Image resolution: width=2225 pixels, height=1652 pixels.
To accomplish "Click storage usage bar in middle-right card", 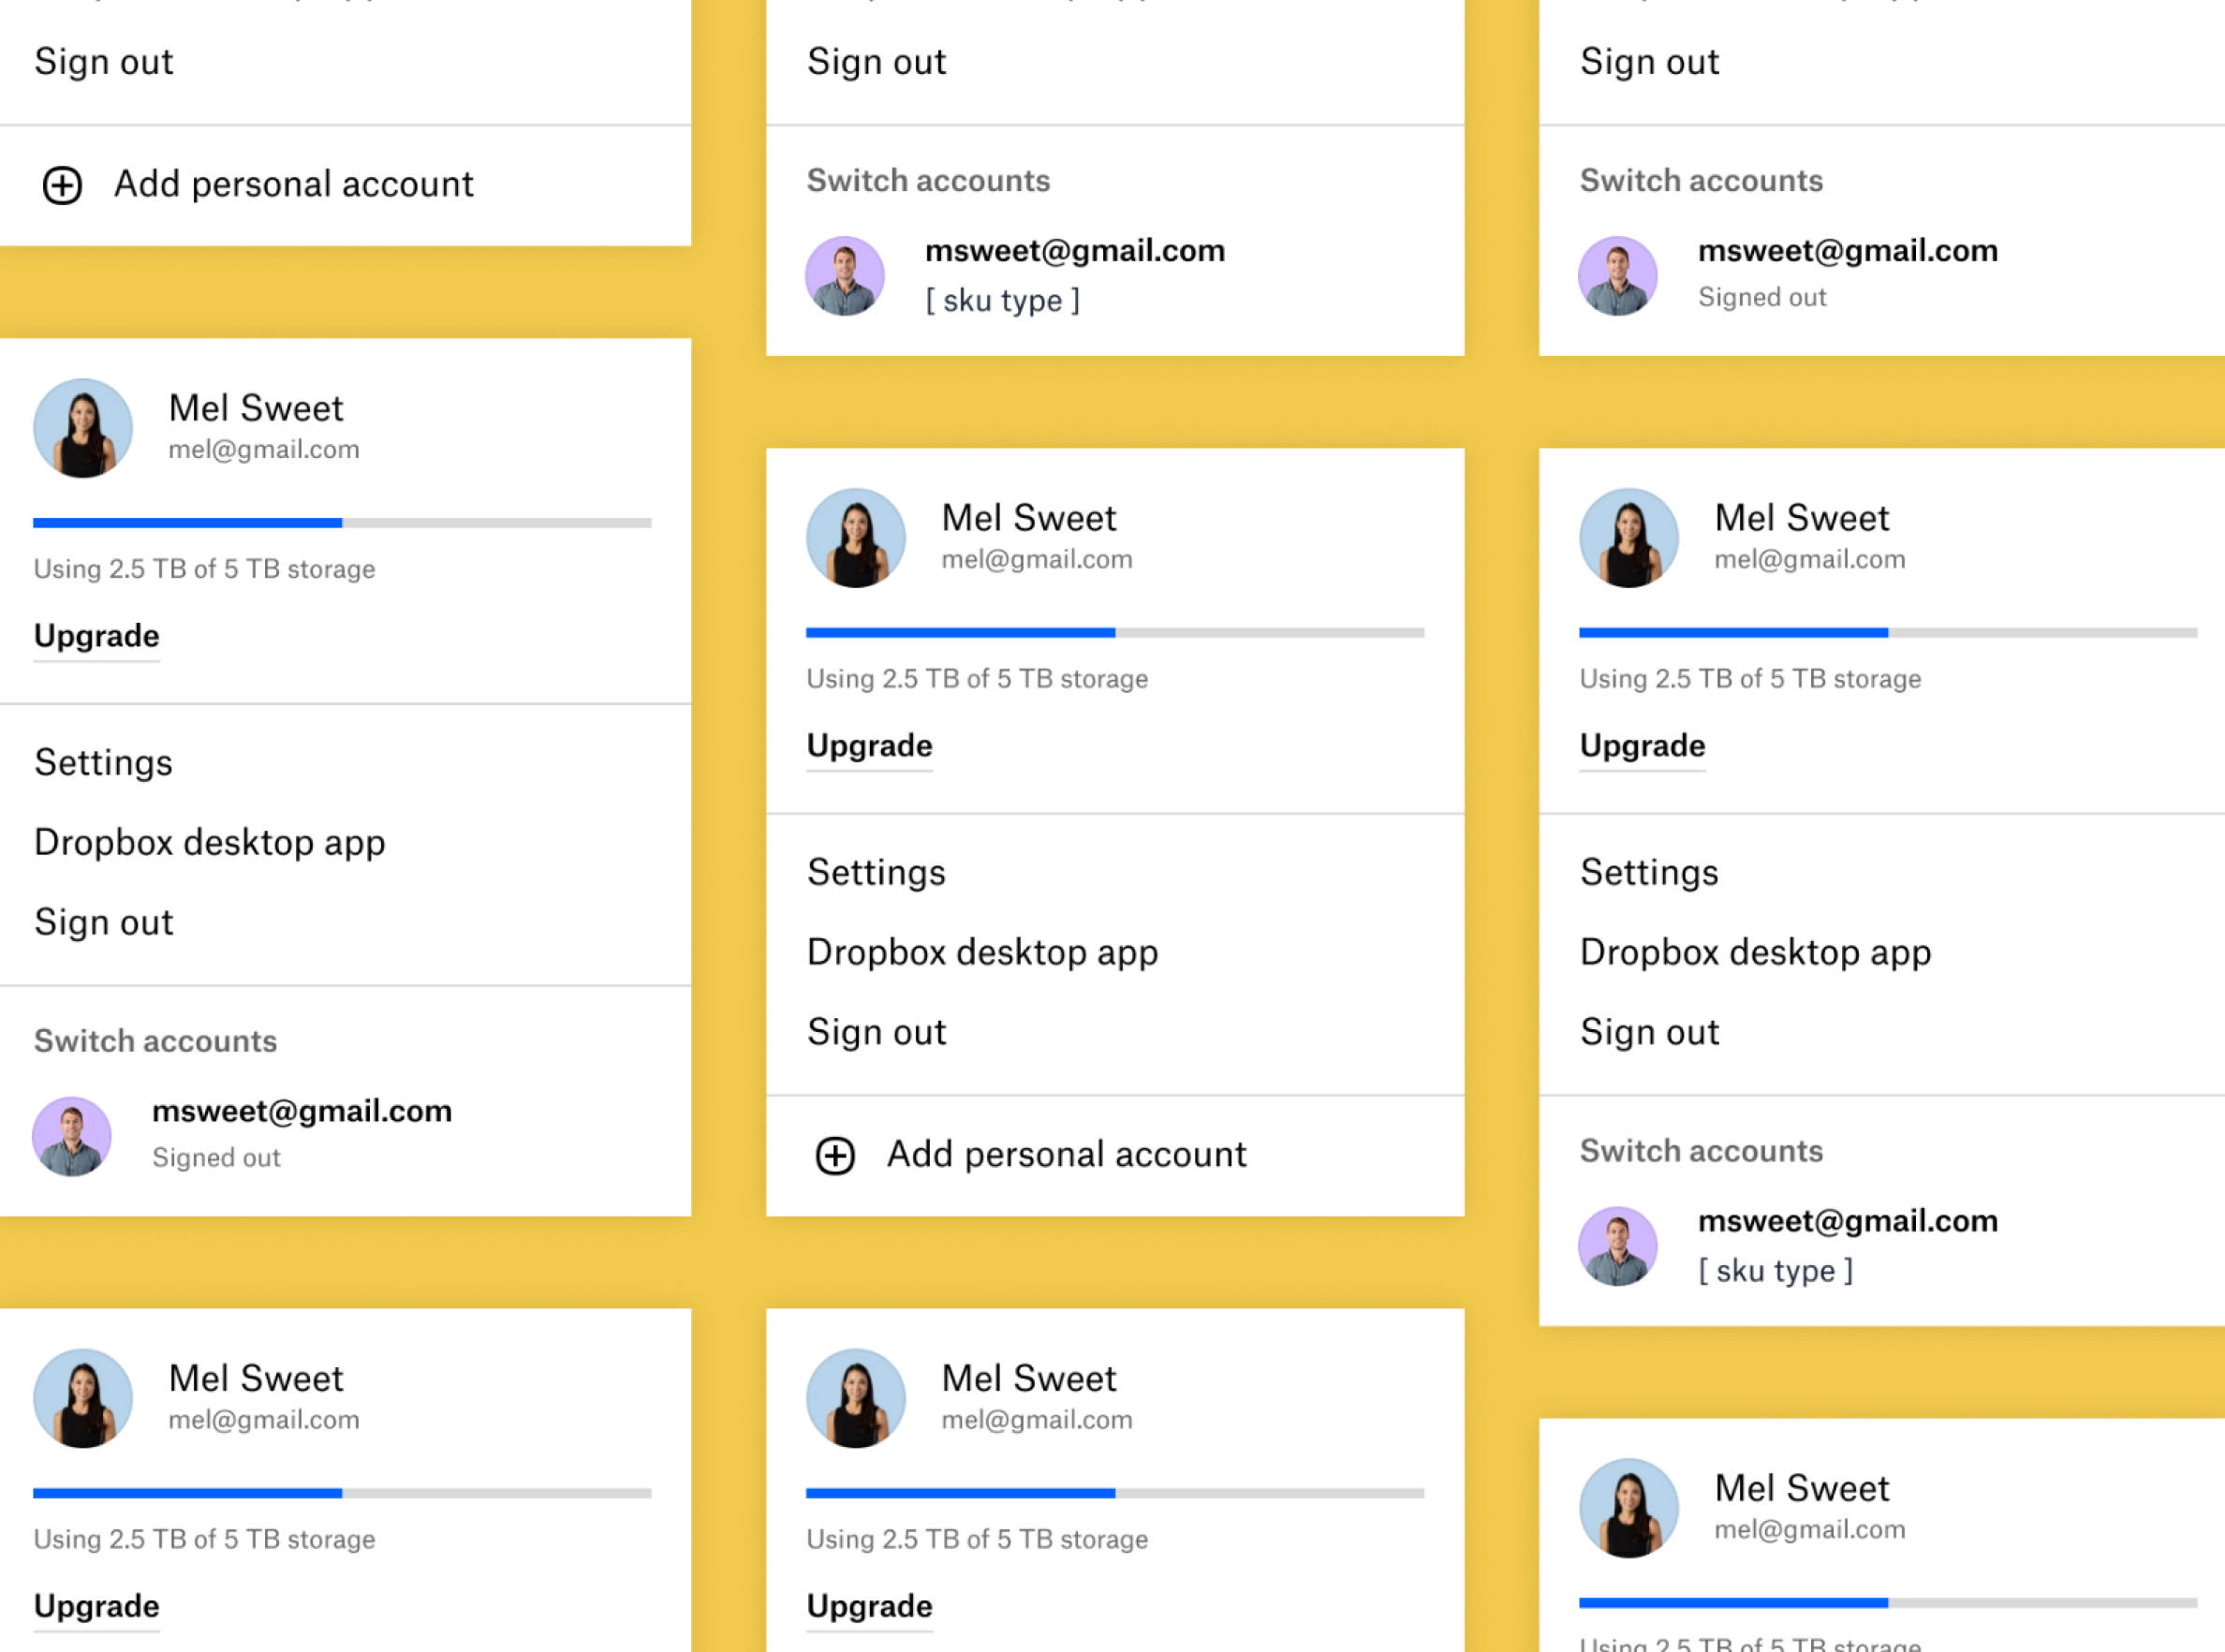I will 1887,632.
